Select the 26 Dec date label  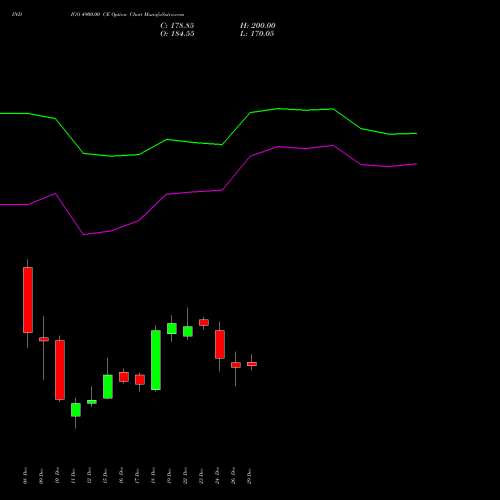tap(234, 476)
